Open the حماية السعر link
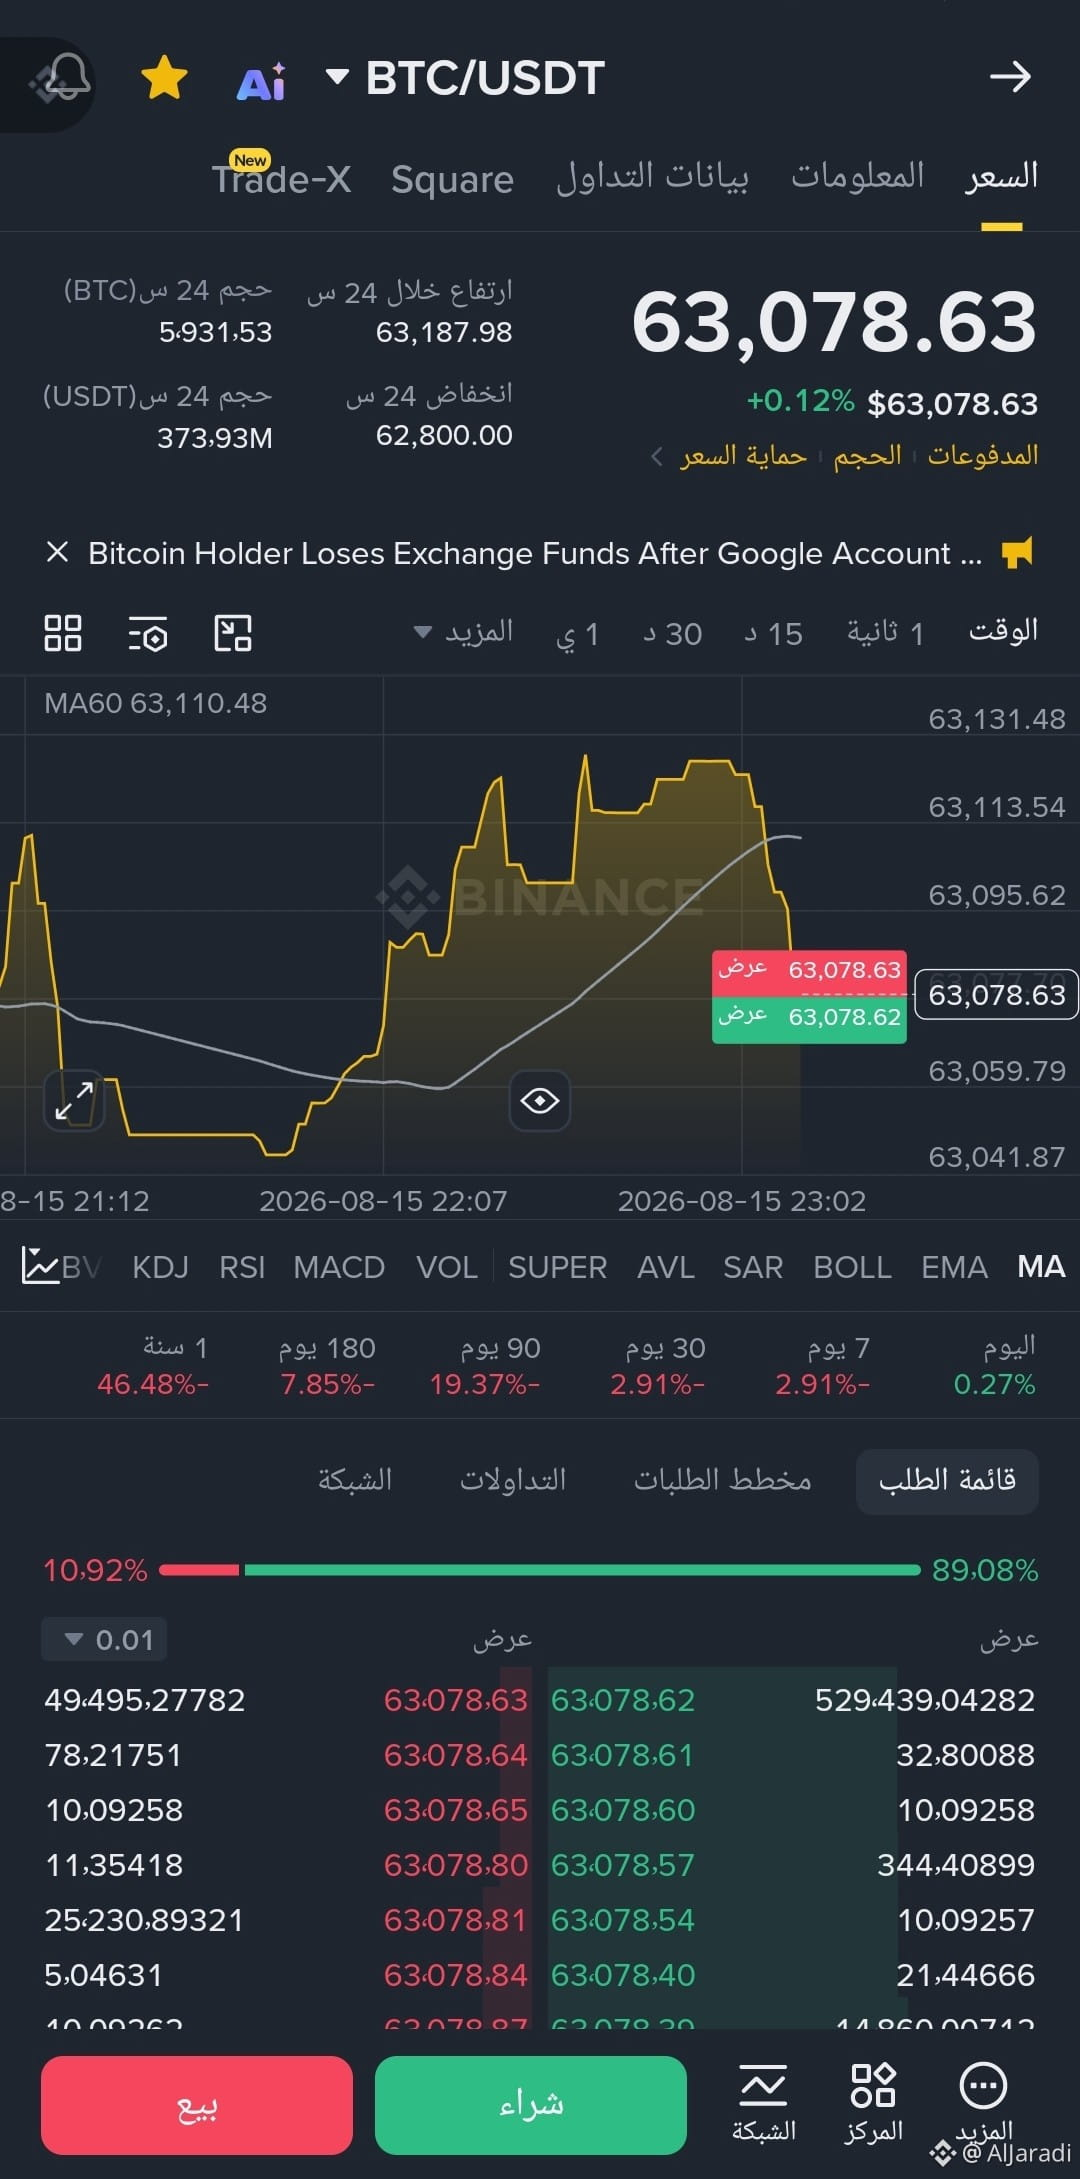 click(x=743, y=456)
